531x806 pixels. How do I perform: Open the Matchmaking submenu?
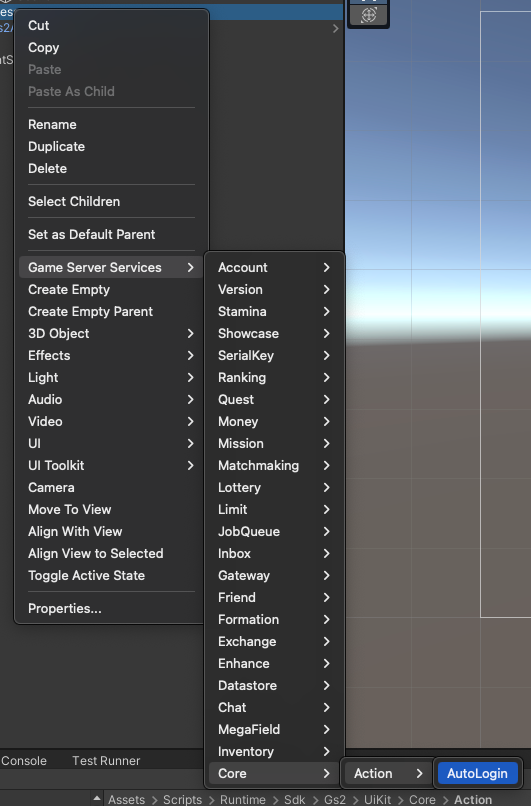coord(274,465)
